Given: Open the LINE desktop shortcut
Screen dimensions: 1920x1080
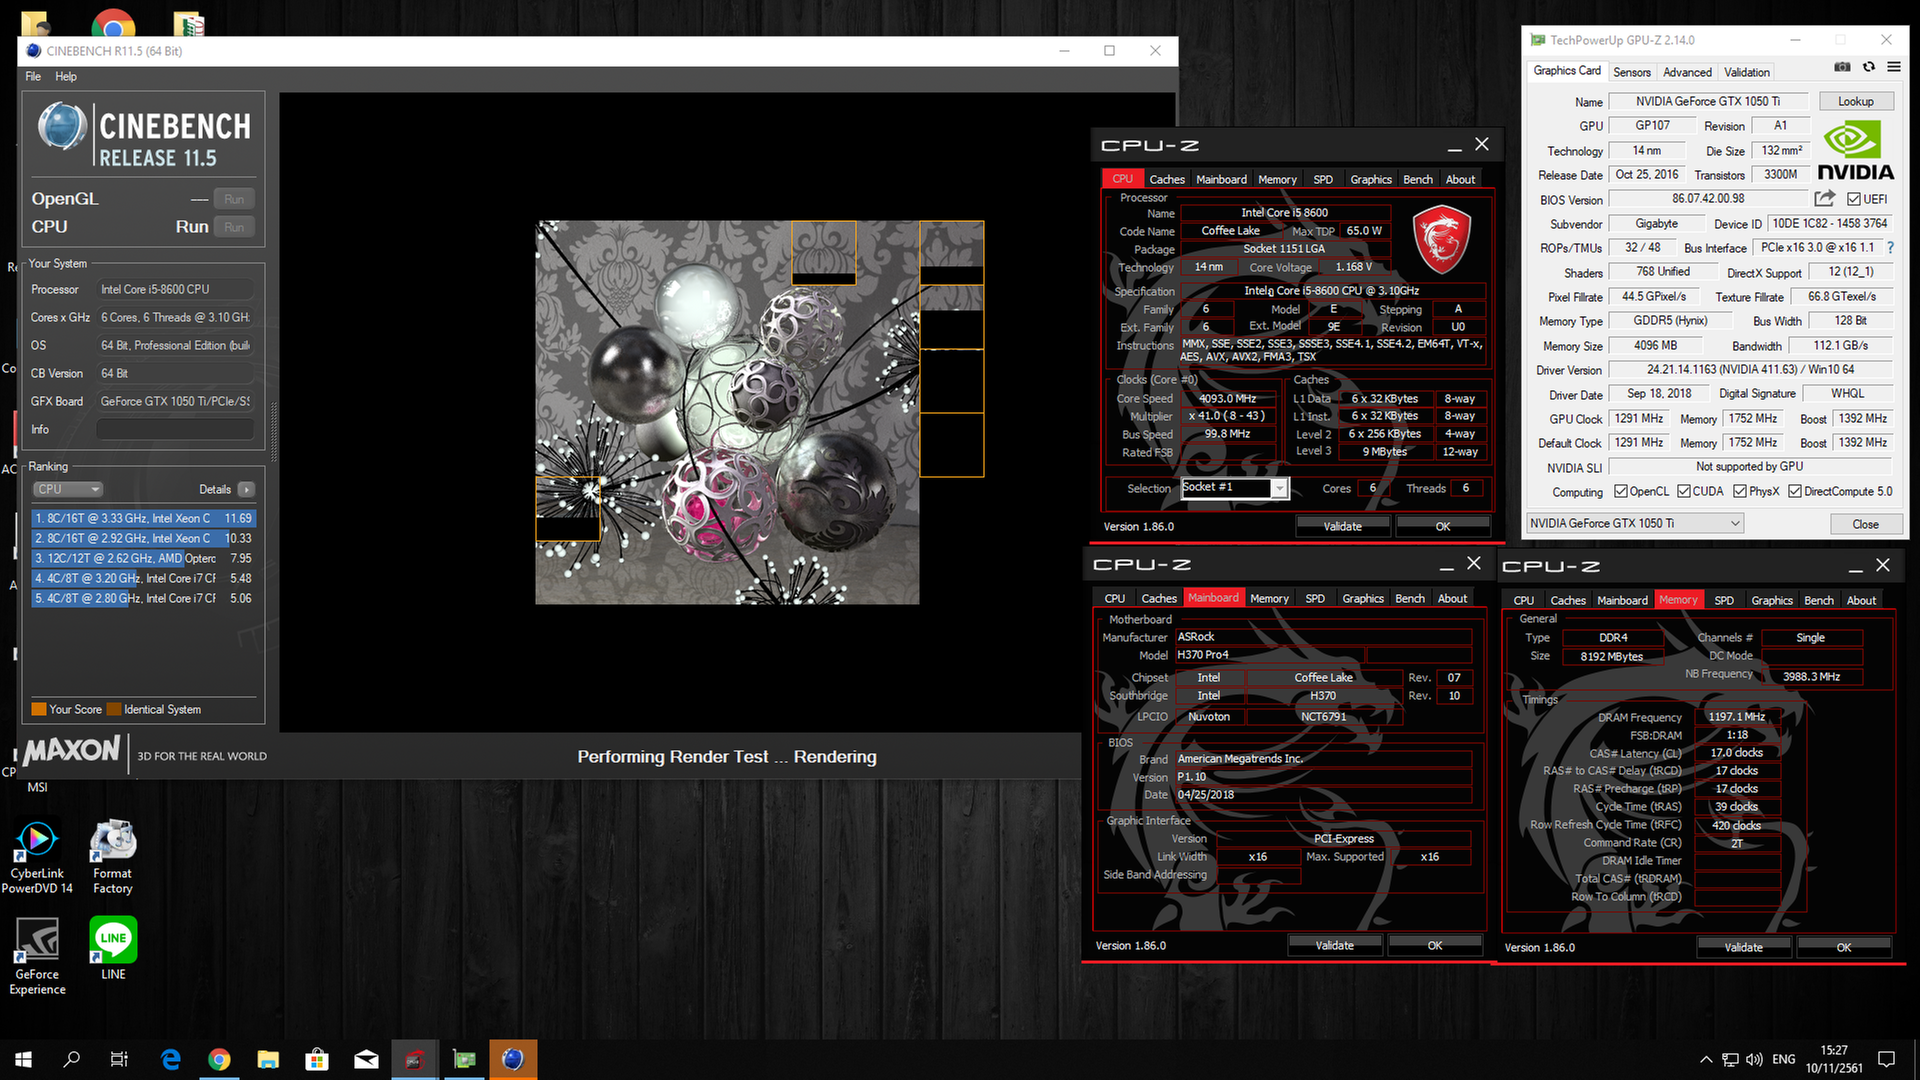Looking at the screenshot, I should 113,948.
